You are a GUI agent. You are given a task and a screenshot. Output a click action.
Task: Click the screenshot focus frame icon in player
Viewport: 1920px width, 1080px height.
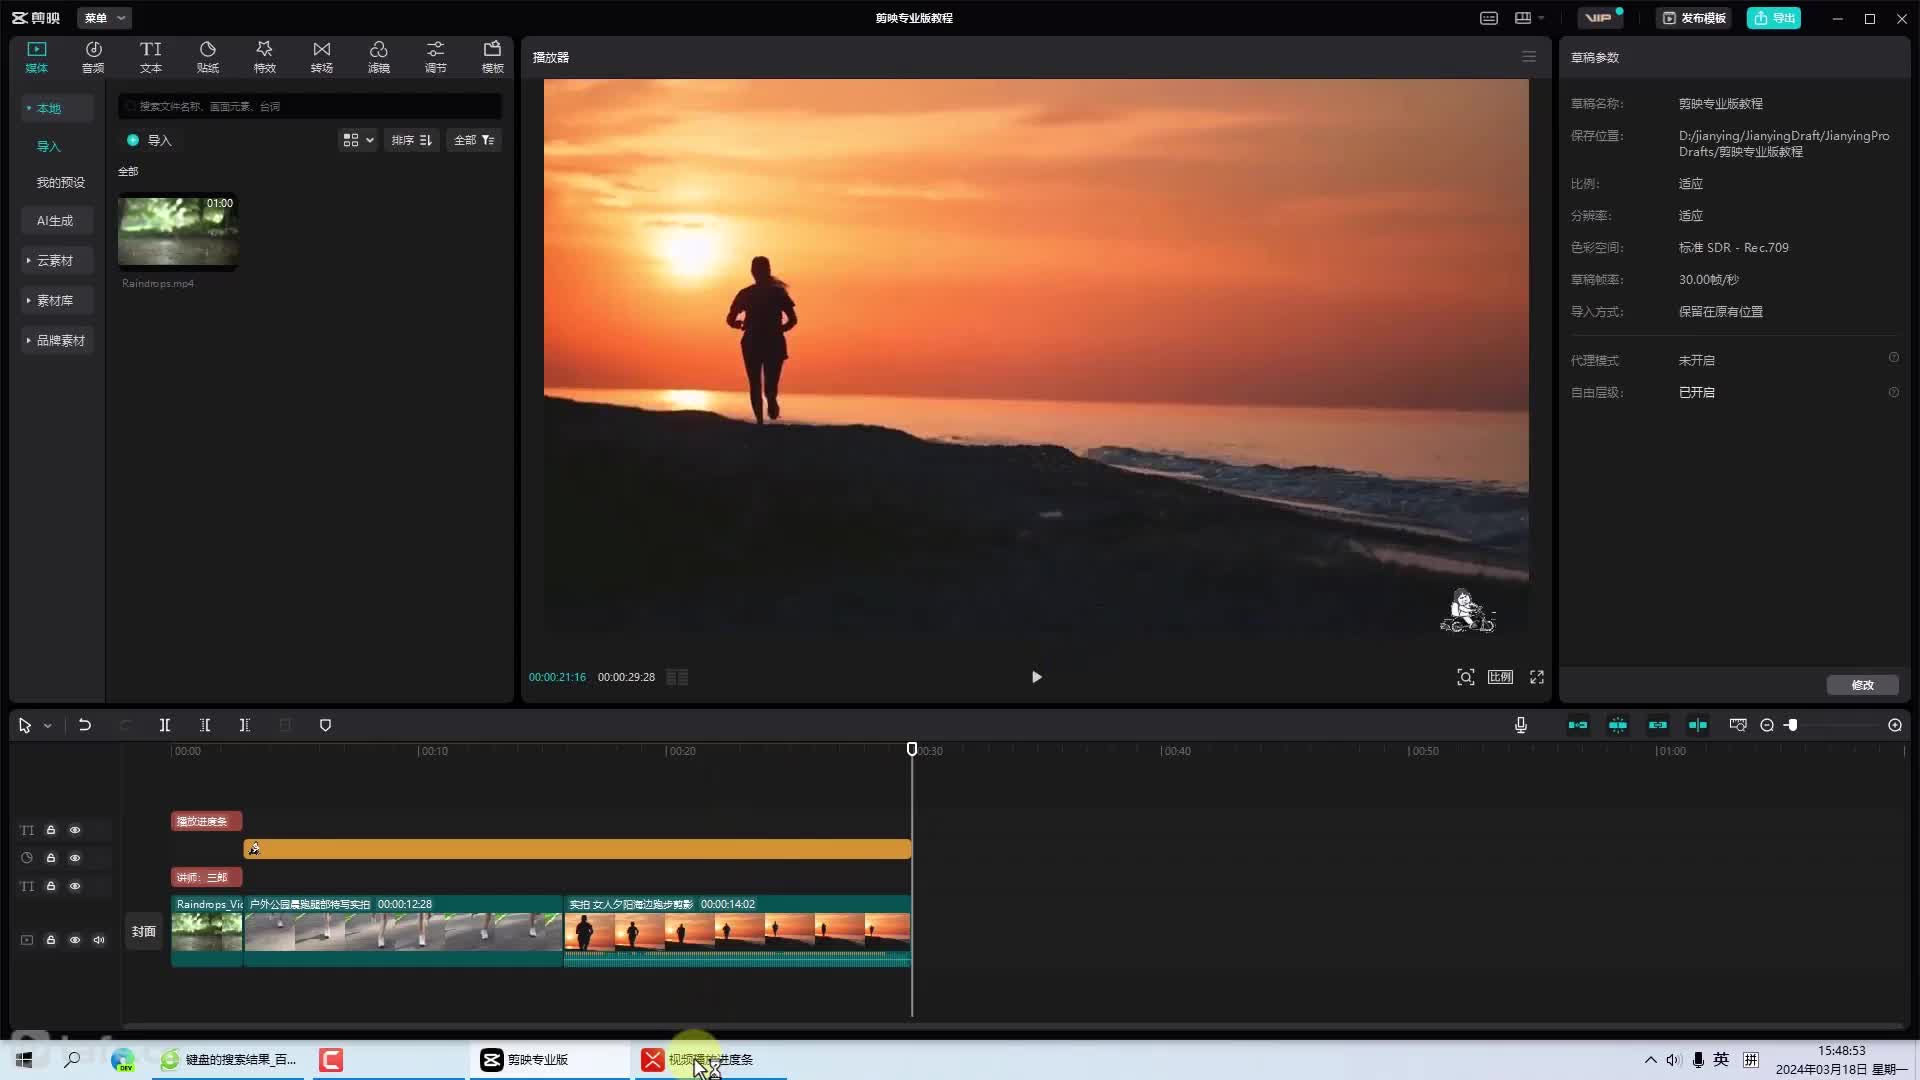(1466, 677)
